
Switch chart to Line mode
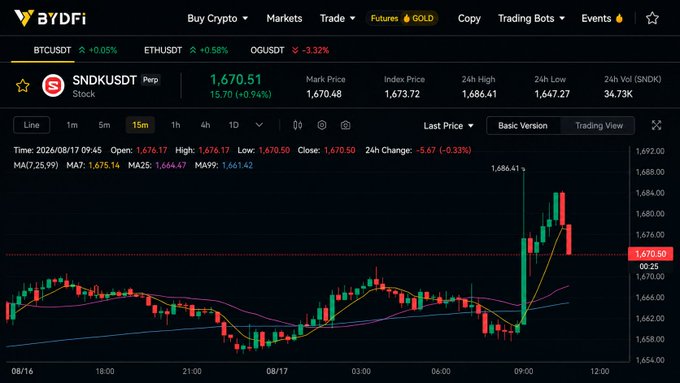pyautogui.click(x=32, y=125)
